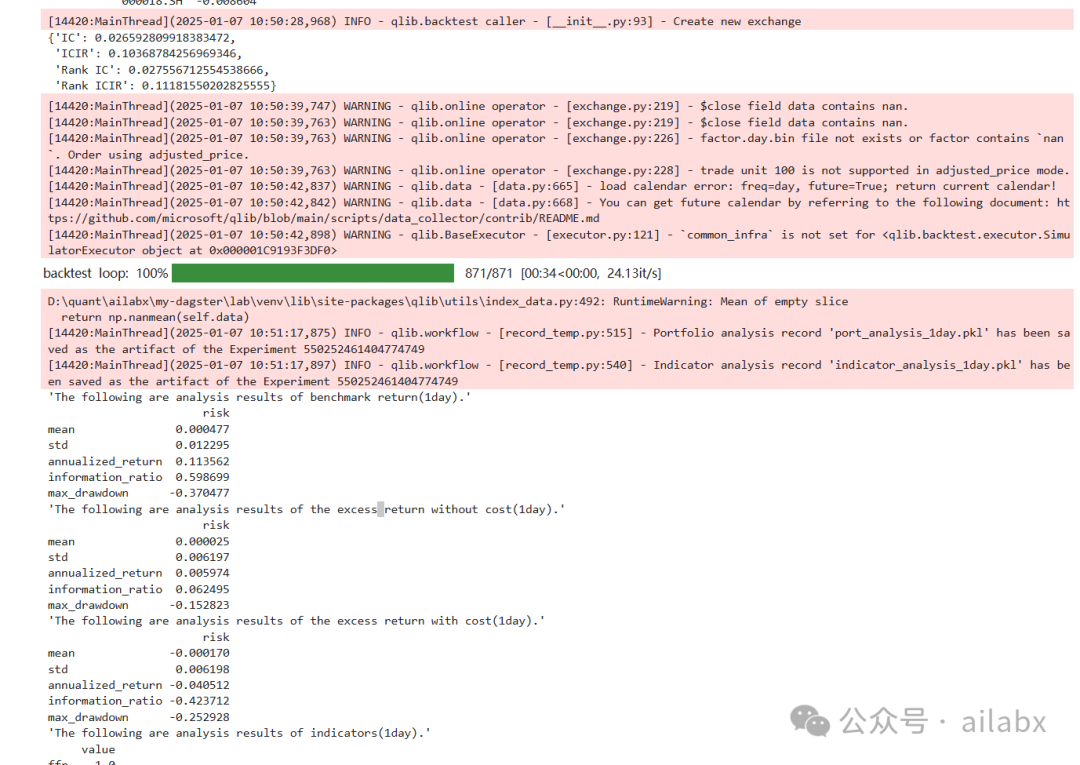Click the 'RuntimeWarning: Mean of empty slice' text
Image resolution: width=1080 pixels, height=765 pixels.
(731, 302)
